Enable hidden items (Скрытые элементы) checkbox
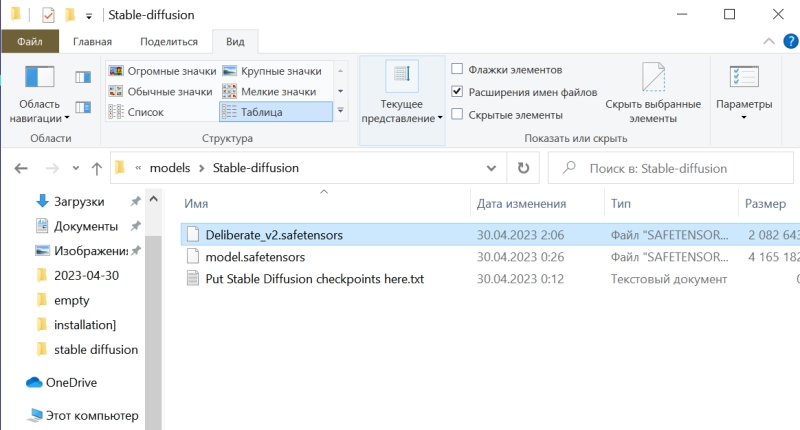This screenshot has height=430, width=800. click(457, 114)
